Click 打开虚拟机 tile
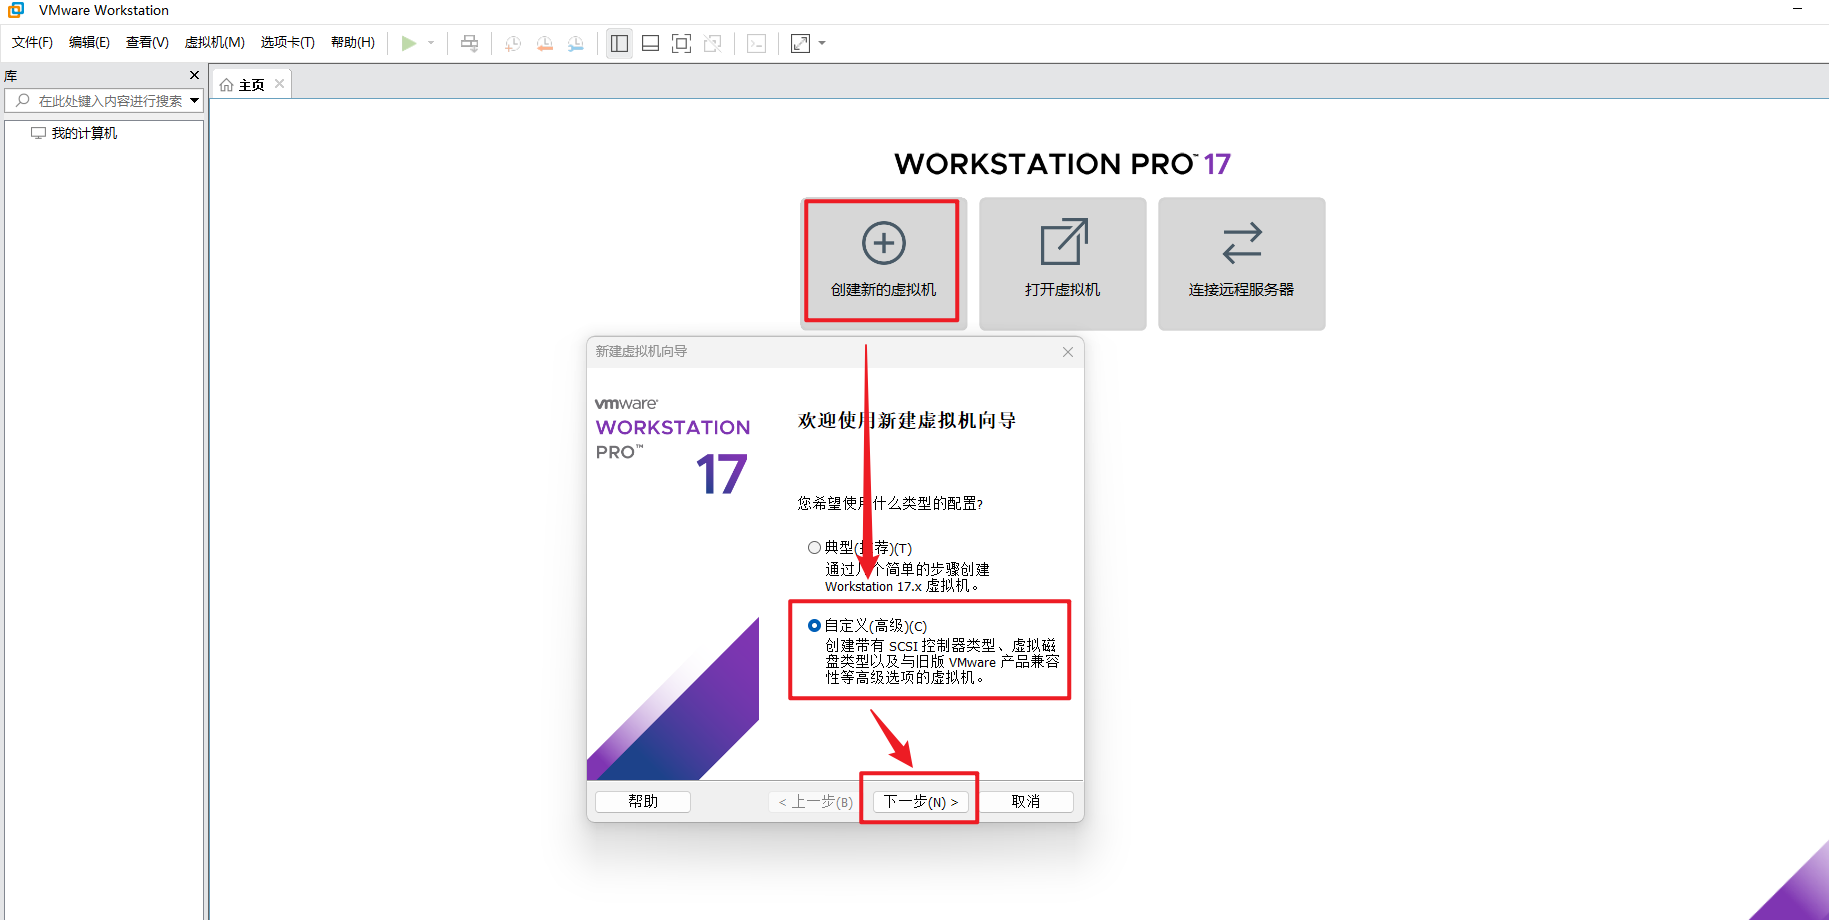 pyautogui.click(x=1062, y=263)
